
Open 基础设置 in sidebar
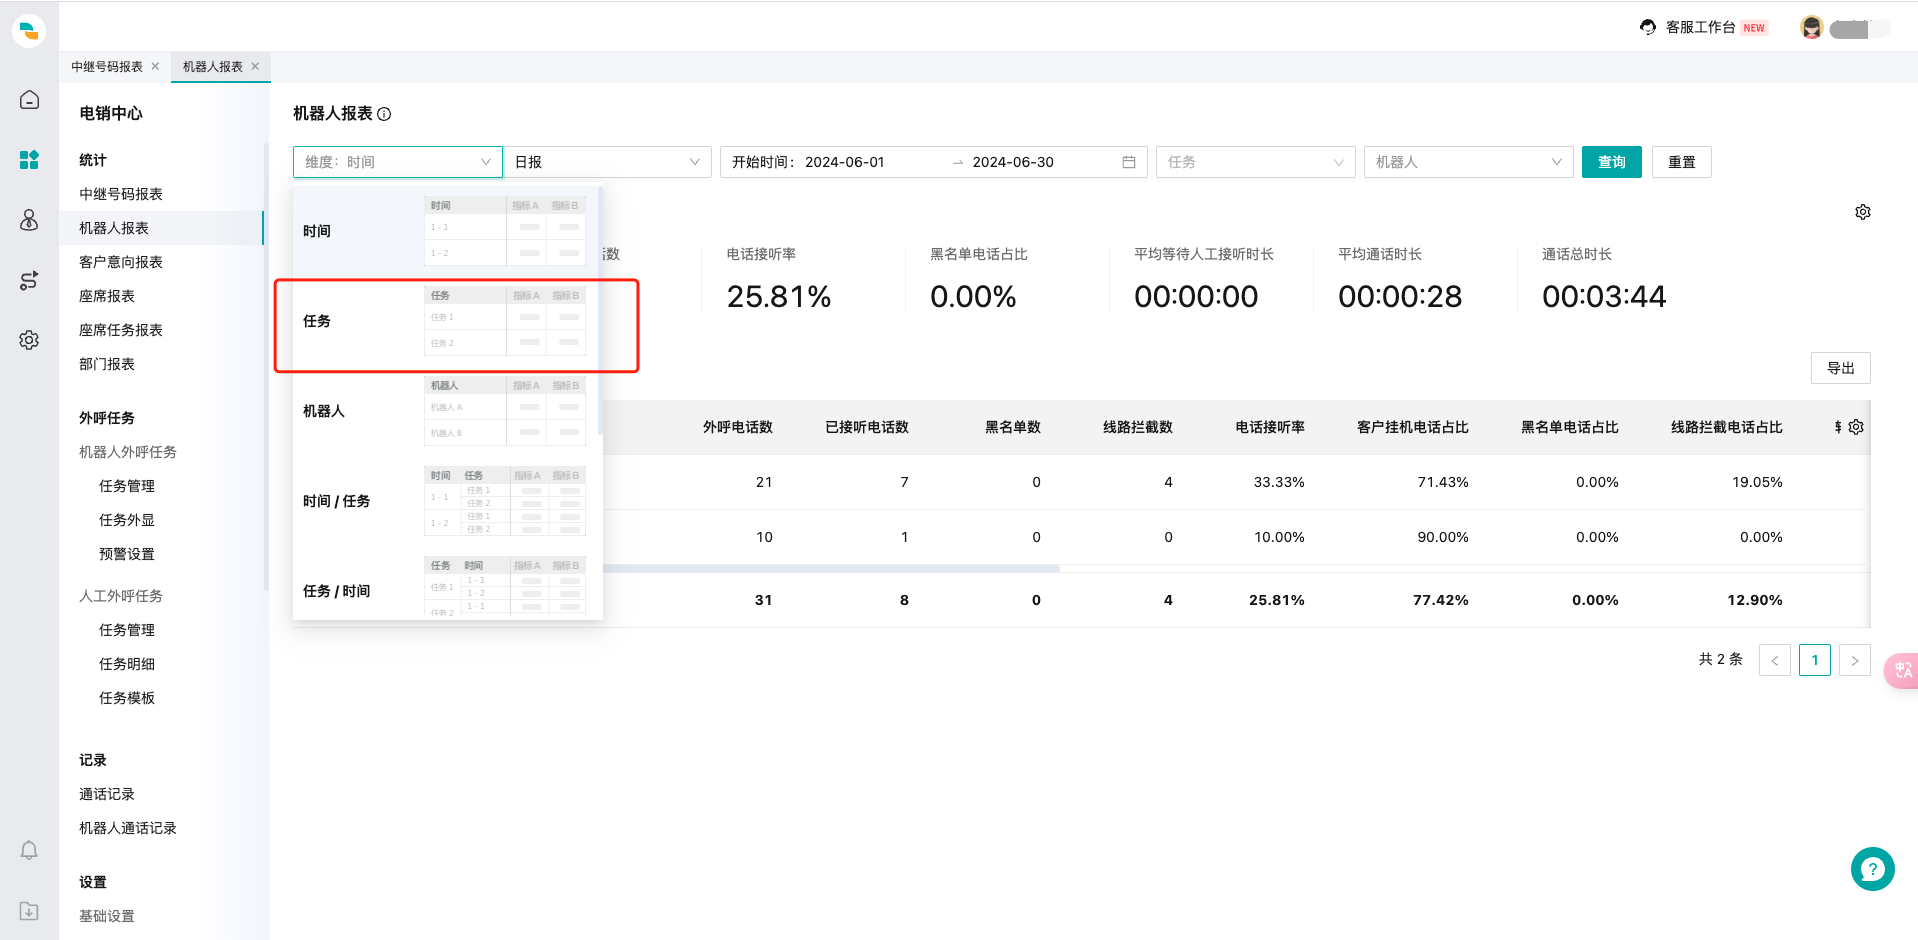coord(107,916)
